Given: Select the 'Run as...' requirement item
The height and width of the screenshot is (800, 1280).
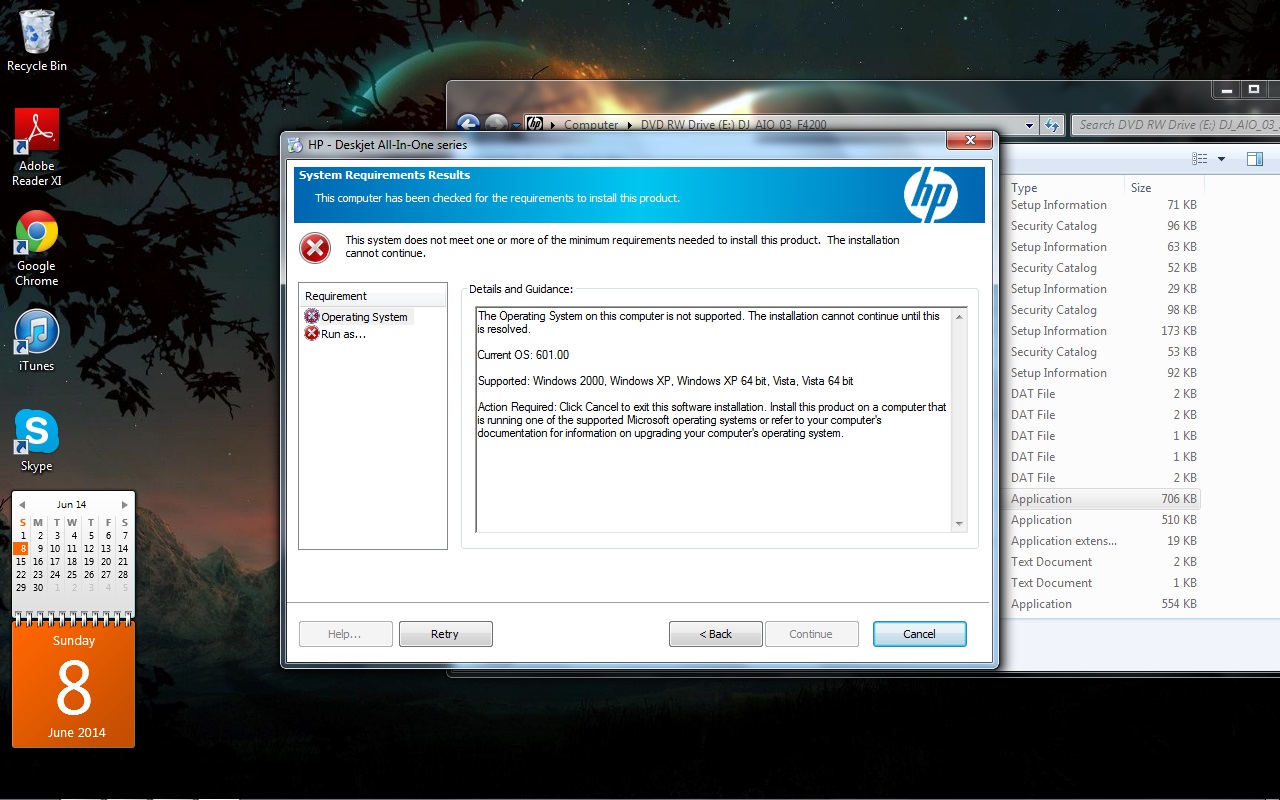Looking at the screenshot, I should point(343,334).
